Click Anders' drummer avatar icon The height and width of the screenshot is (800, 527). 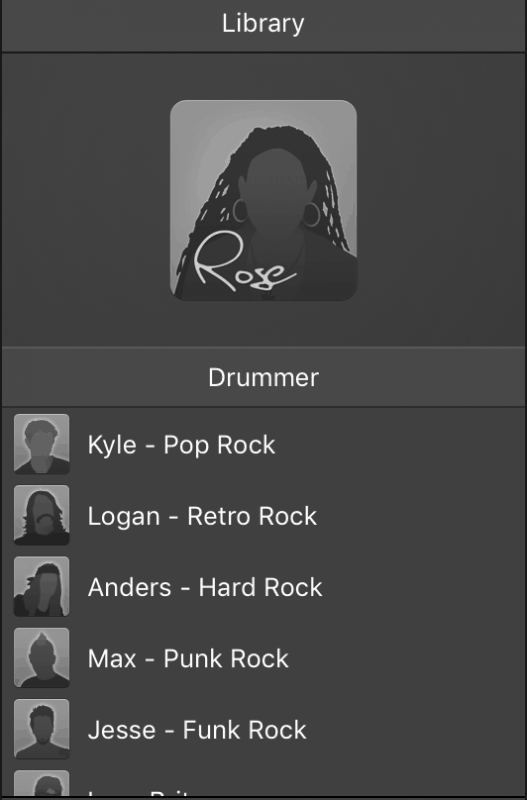(x=41, y=587)
